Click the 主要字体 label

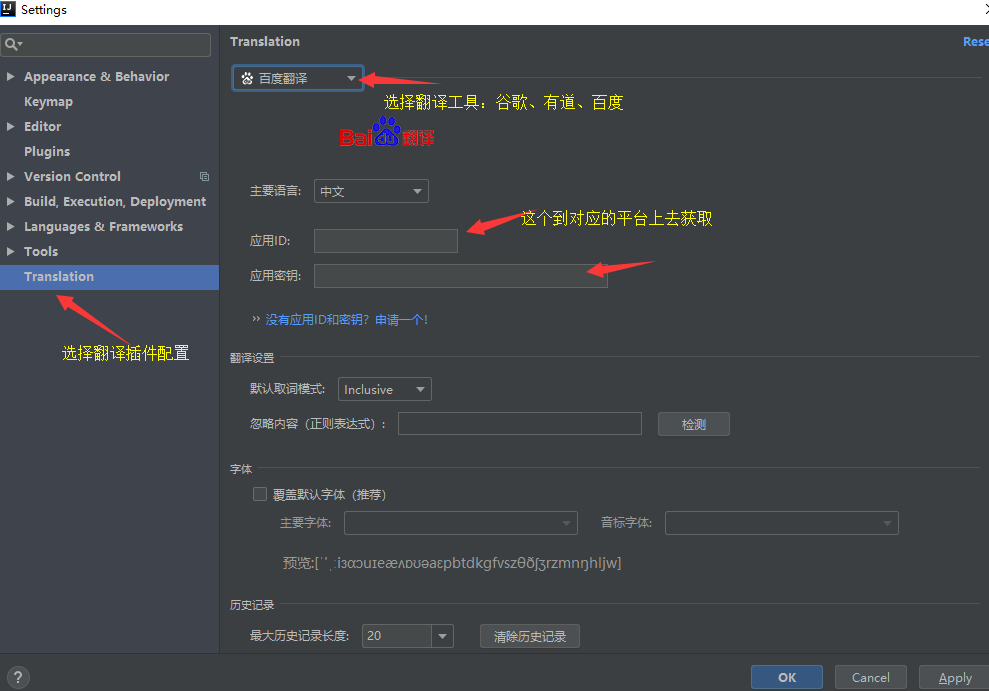click(305, 523)
